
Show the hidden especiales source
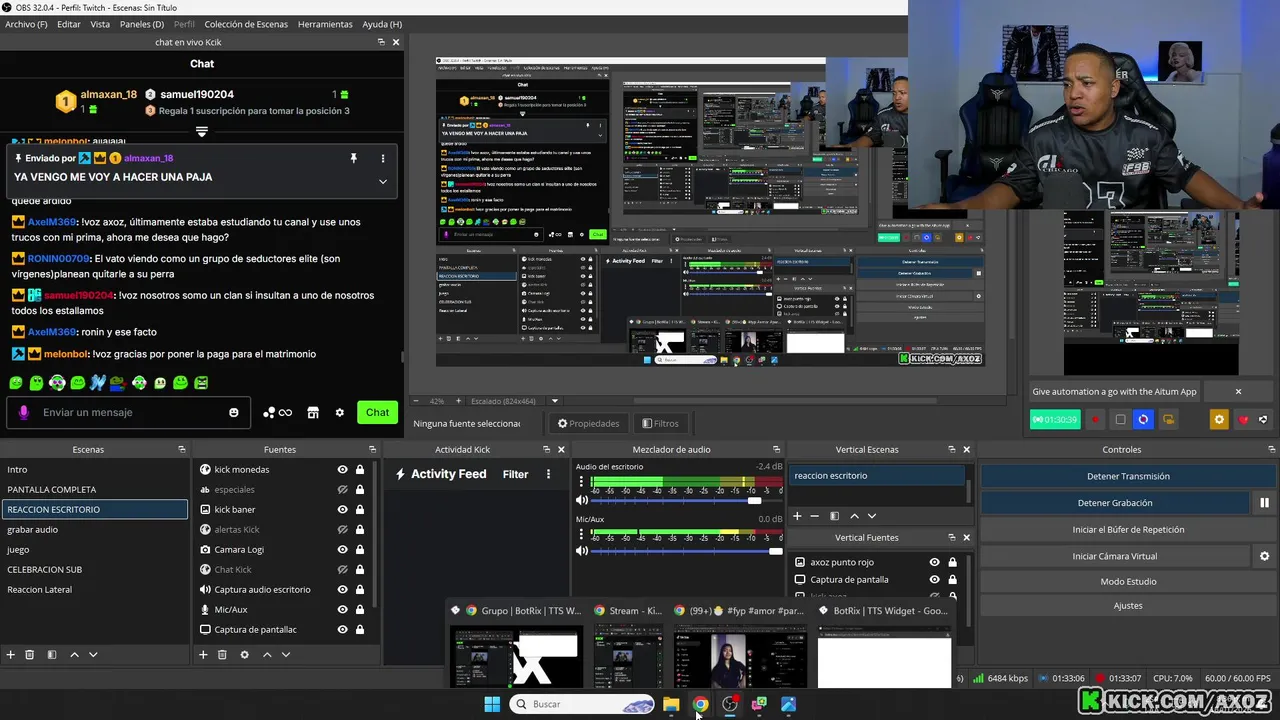coord(342,490)
